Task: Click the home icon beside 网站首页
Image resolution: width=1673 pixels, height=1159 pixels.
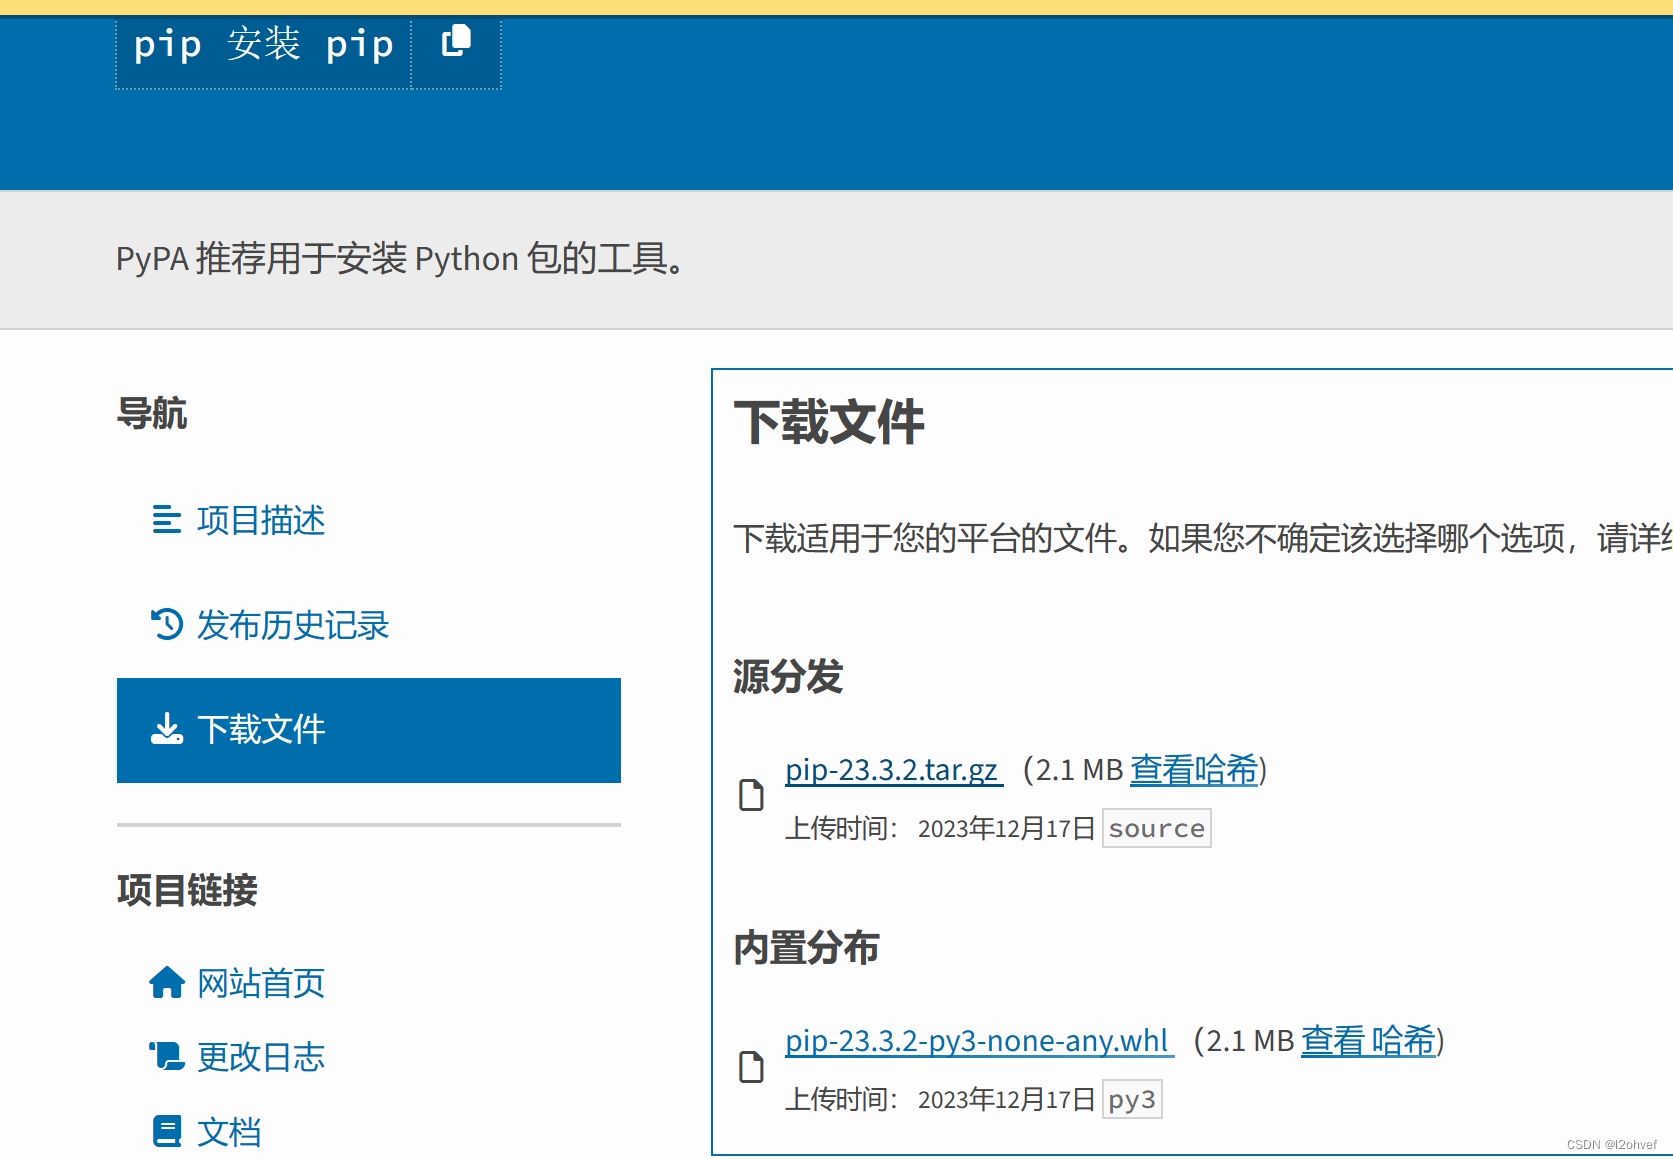Action: (x=166, y=983)
